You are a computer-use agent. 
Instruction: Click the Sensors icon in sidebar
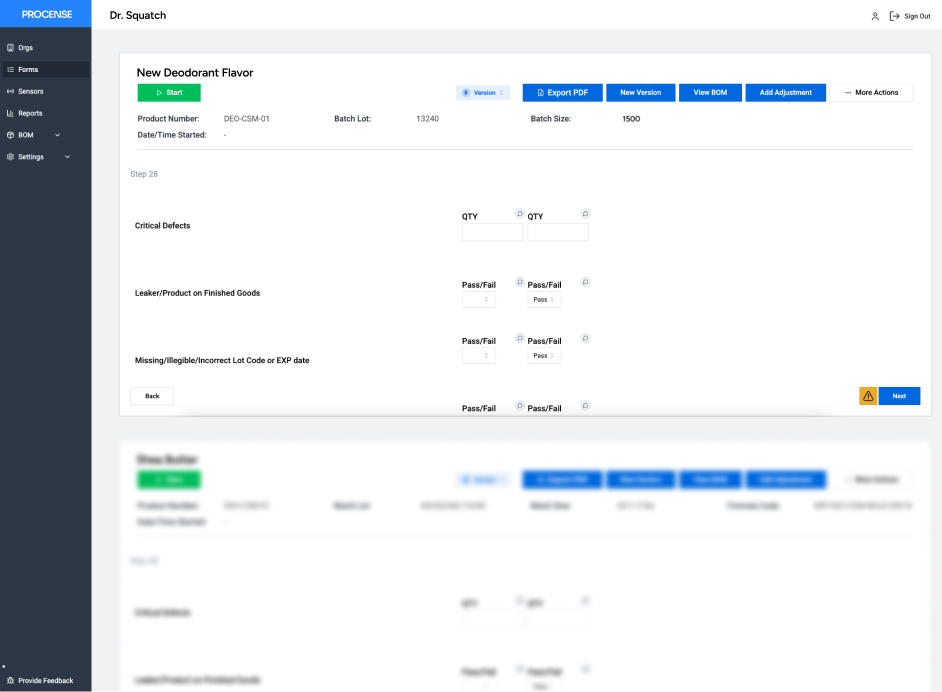click(10, 91)
